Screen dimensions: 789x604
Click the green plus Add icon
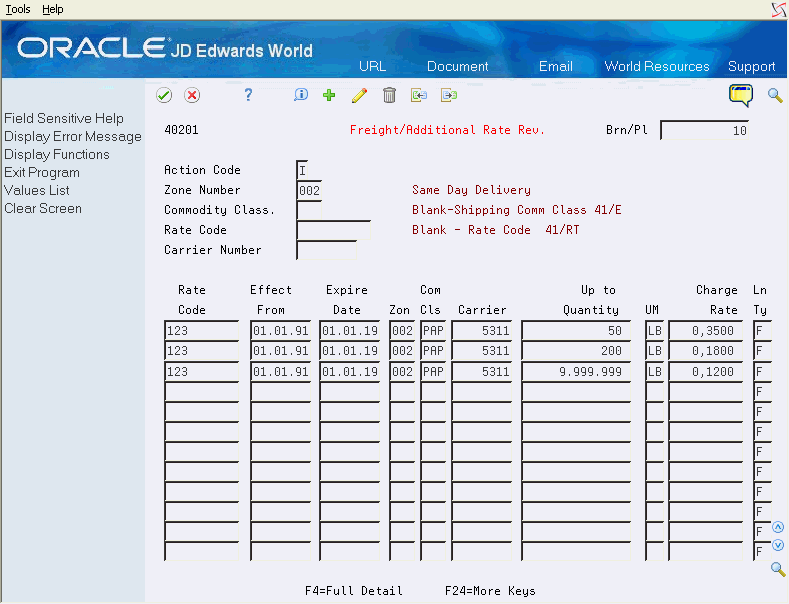tap(329, 95)
